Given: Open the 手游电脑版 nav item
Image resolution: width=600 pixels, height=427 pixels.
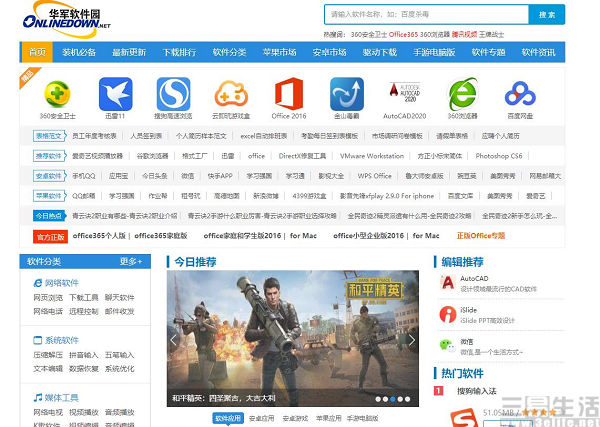Looking at the screenshot, I should pyautogui.click(x=434, y=52).
